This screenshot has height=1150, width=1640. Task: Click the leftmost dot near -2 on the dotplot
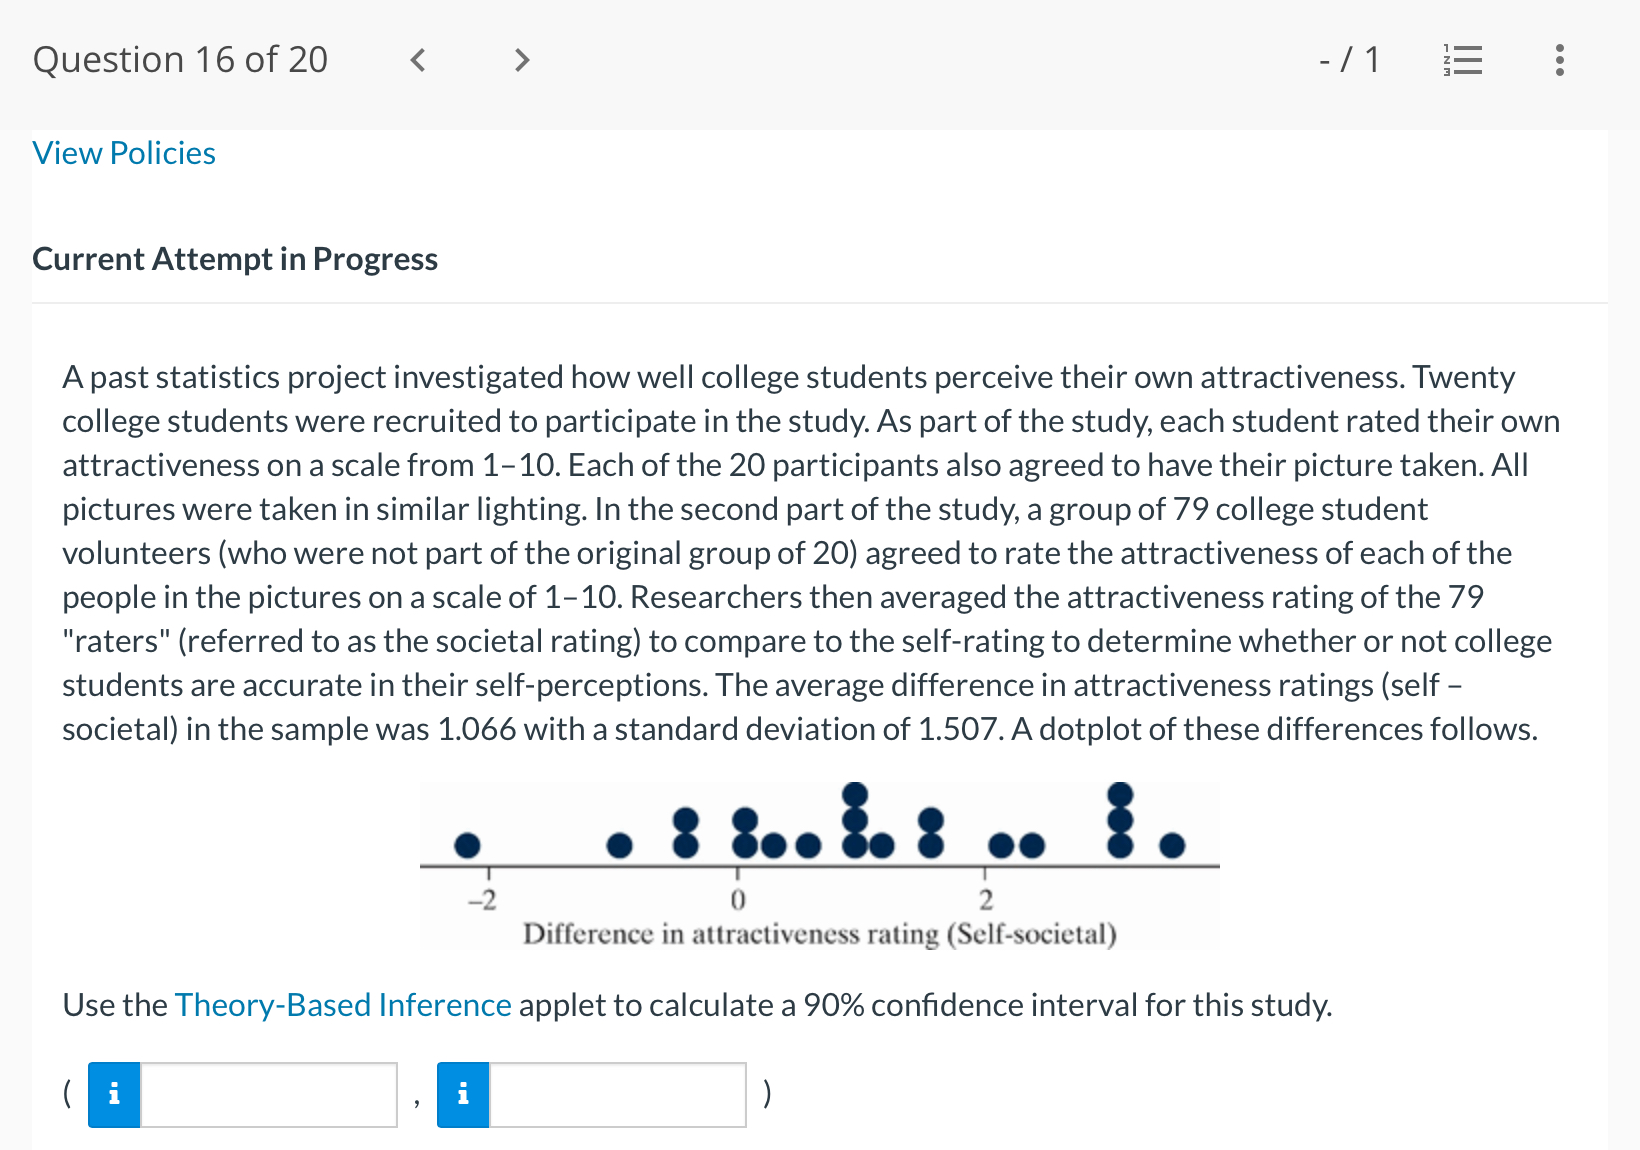(468, 845)
